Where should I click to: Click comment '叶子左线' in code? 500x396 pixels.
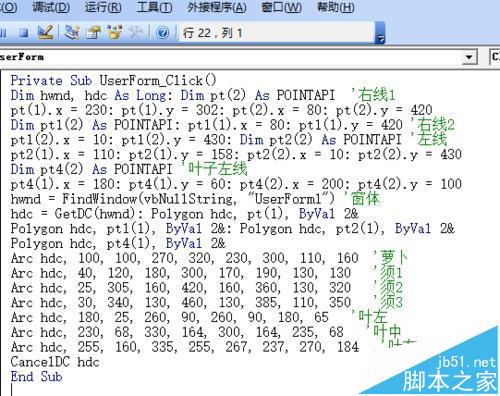214,169
